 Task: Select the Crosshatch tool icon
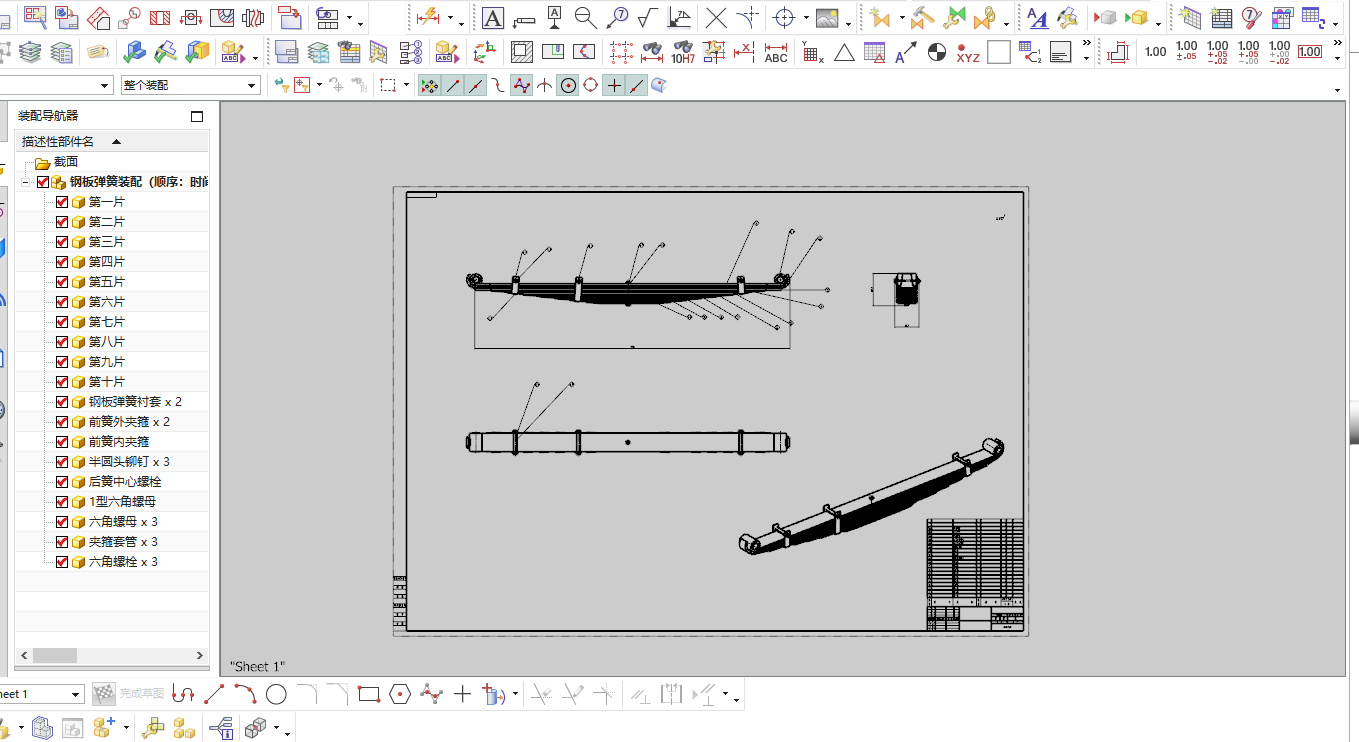(x=522, y=52)
